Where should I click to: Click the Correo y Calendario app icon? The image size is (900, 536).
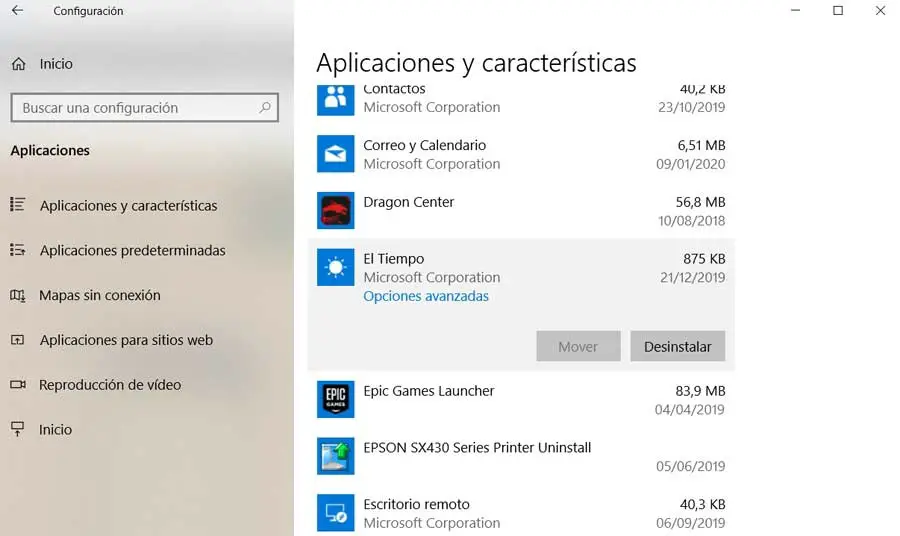pos(335,154)
